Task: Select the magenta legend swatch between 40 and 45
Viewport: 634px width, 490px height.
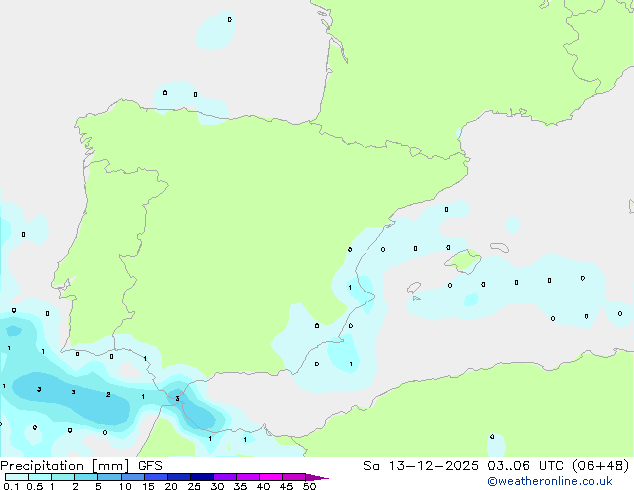Action: point(271,477)
